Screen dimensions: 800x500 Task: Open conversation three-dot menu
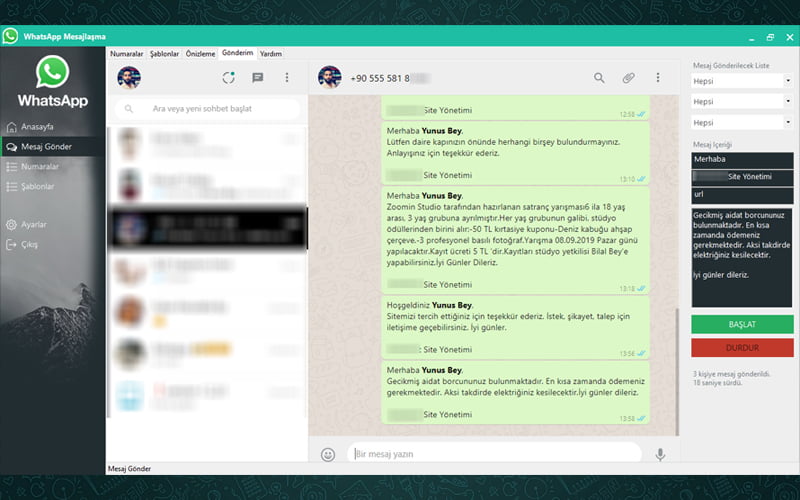click(x=658, y=78)
